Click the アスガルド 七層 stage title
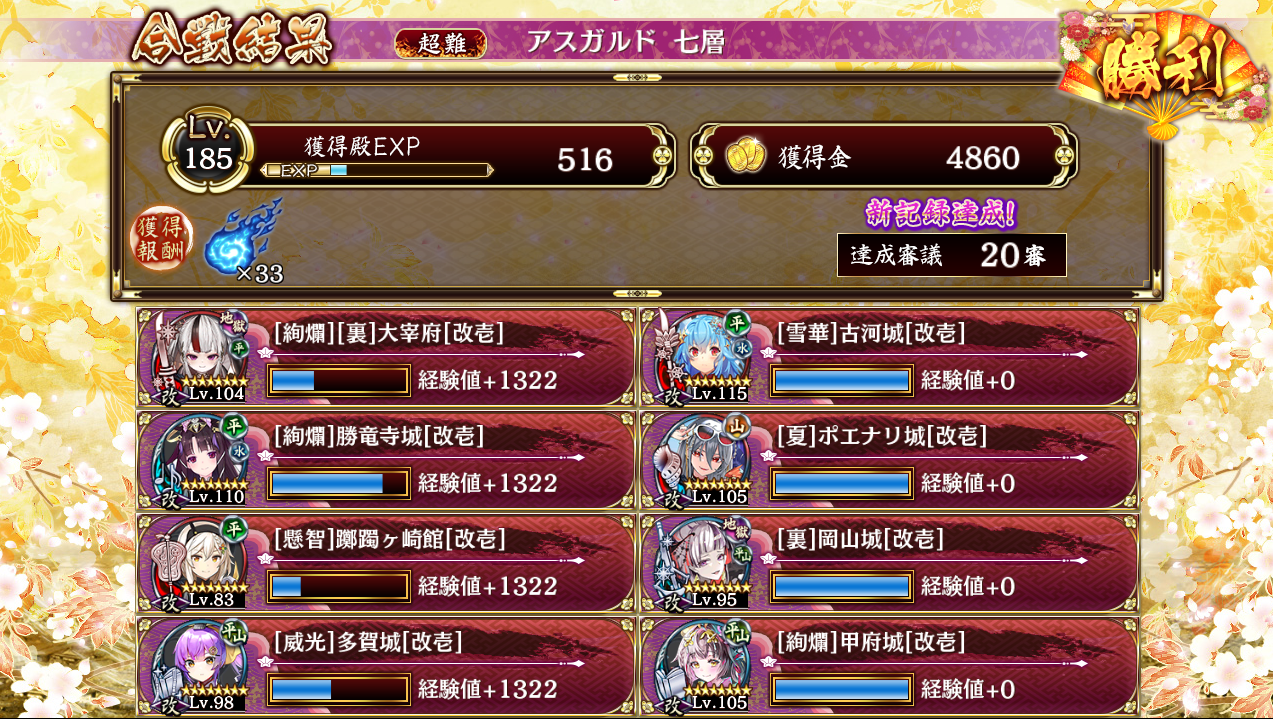 coord(625,42)
